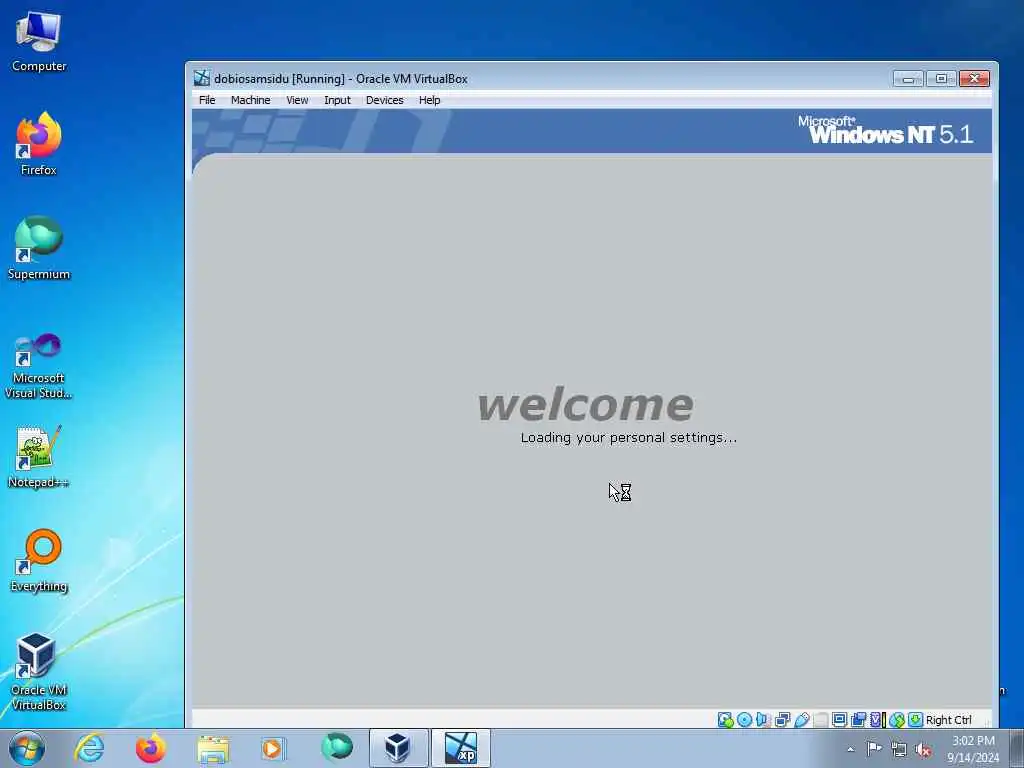The image size is (1024, 768).
Task: Minimize the VirtualBox VM window
Action: (x=908, y=78)
